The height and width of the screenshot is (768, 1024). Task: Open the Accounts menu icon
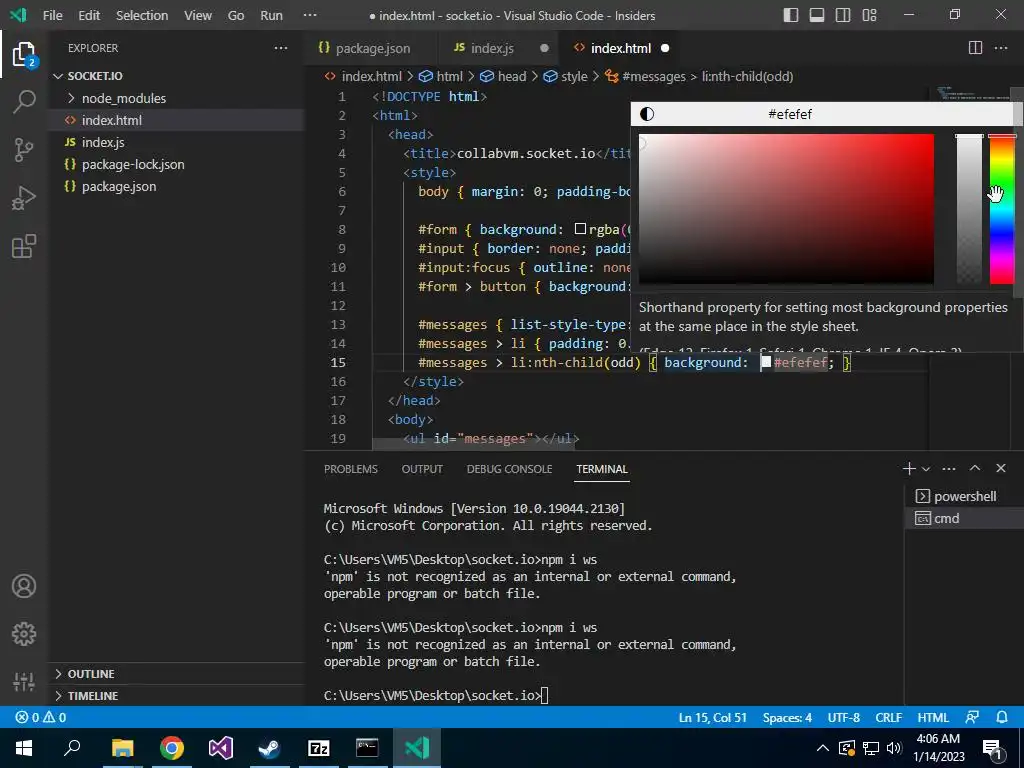[24, 586]
